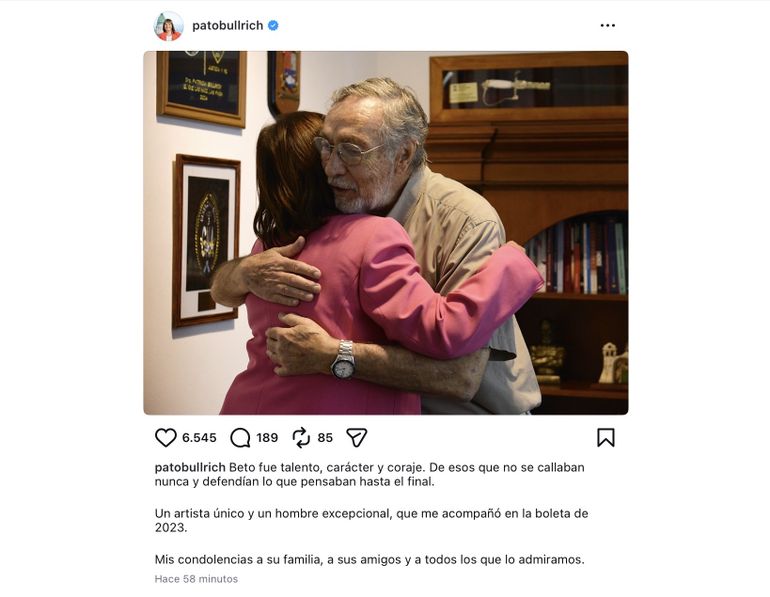Viewport: 770px width, 597px height.
Task: Open the patobullrich profile avatar
Action: [168, 26]
